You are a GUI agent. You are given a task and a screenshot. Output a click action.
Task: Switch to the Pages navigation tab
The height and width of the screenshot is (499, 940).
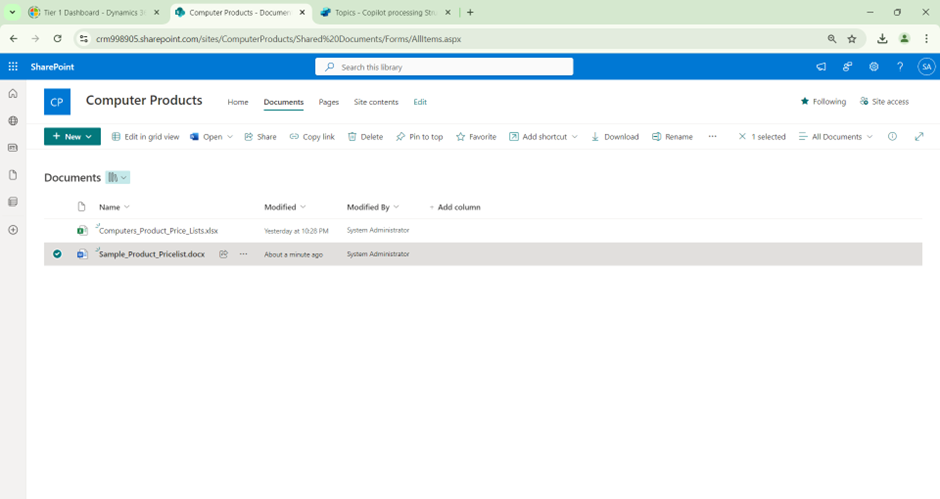click(x=328, y=102)
